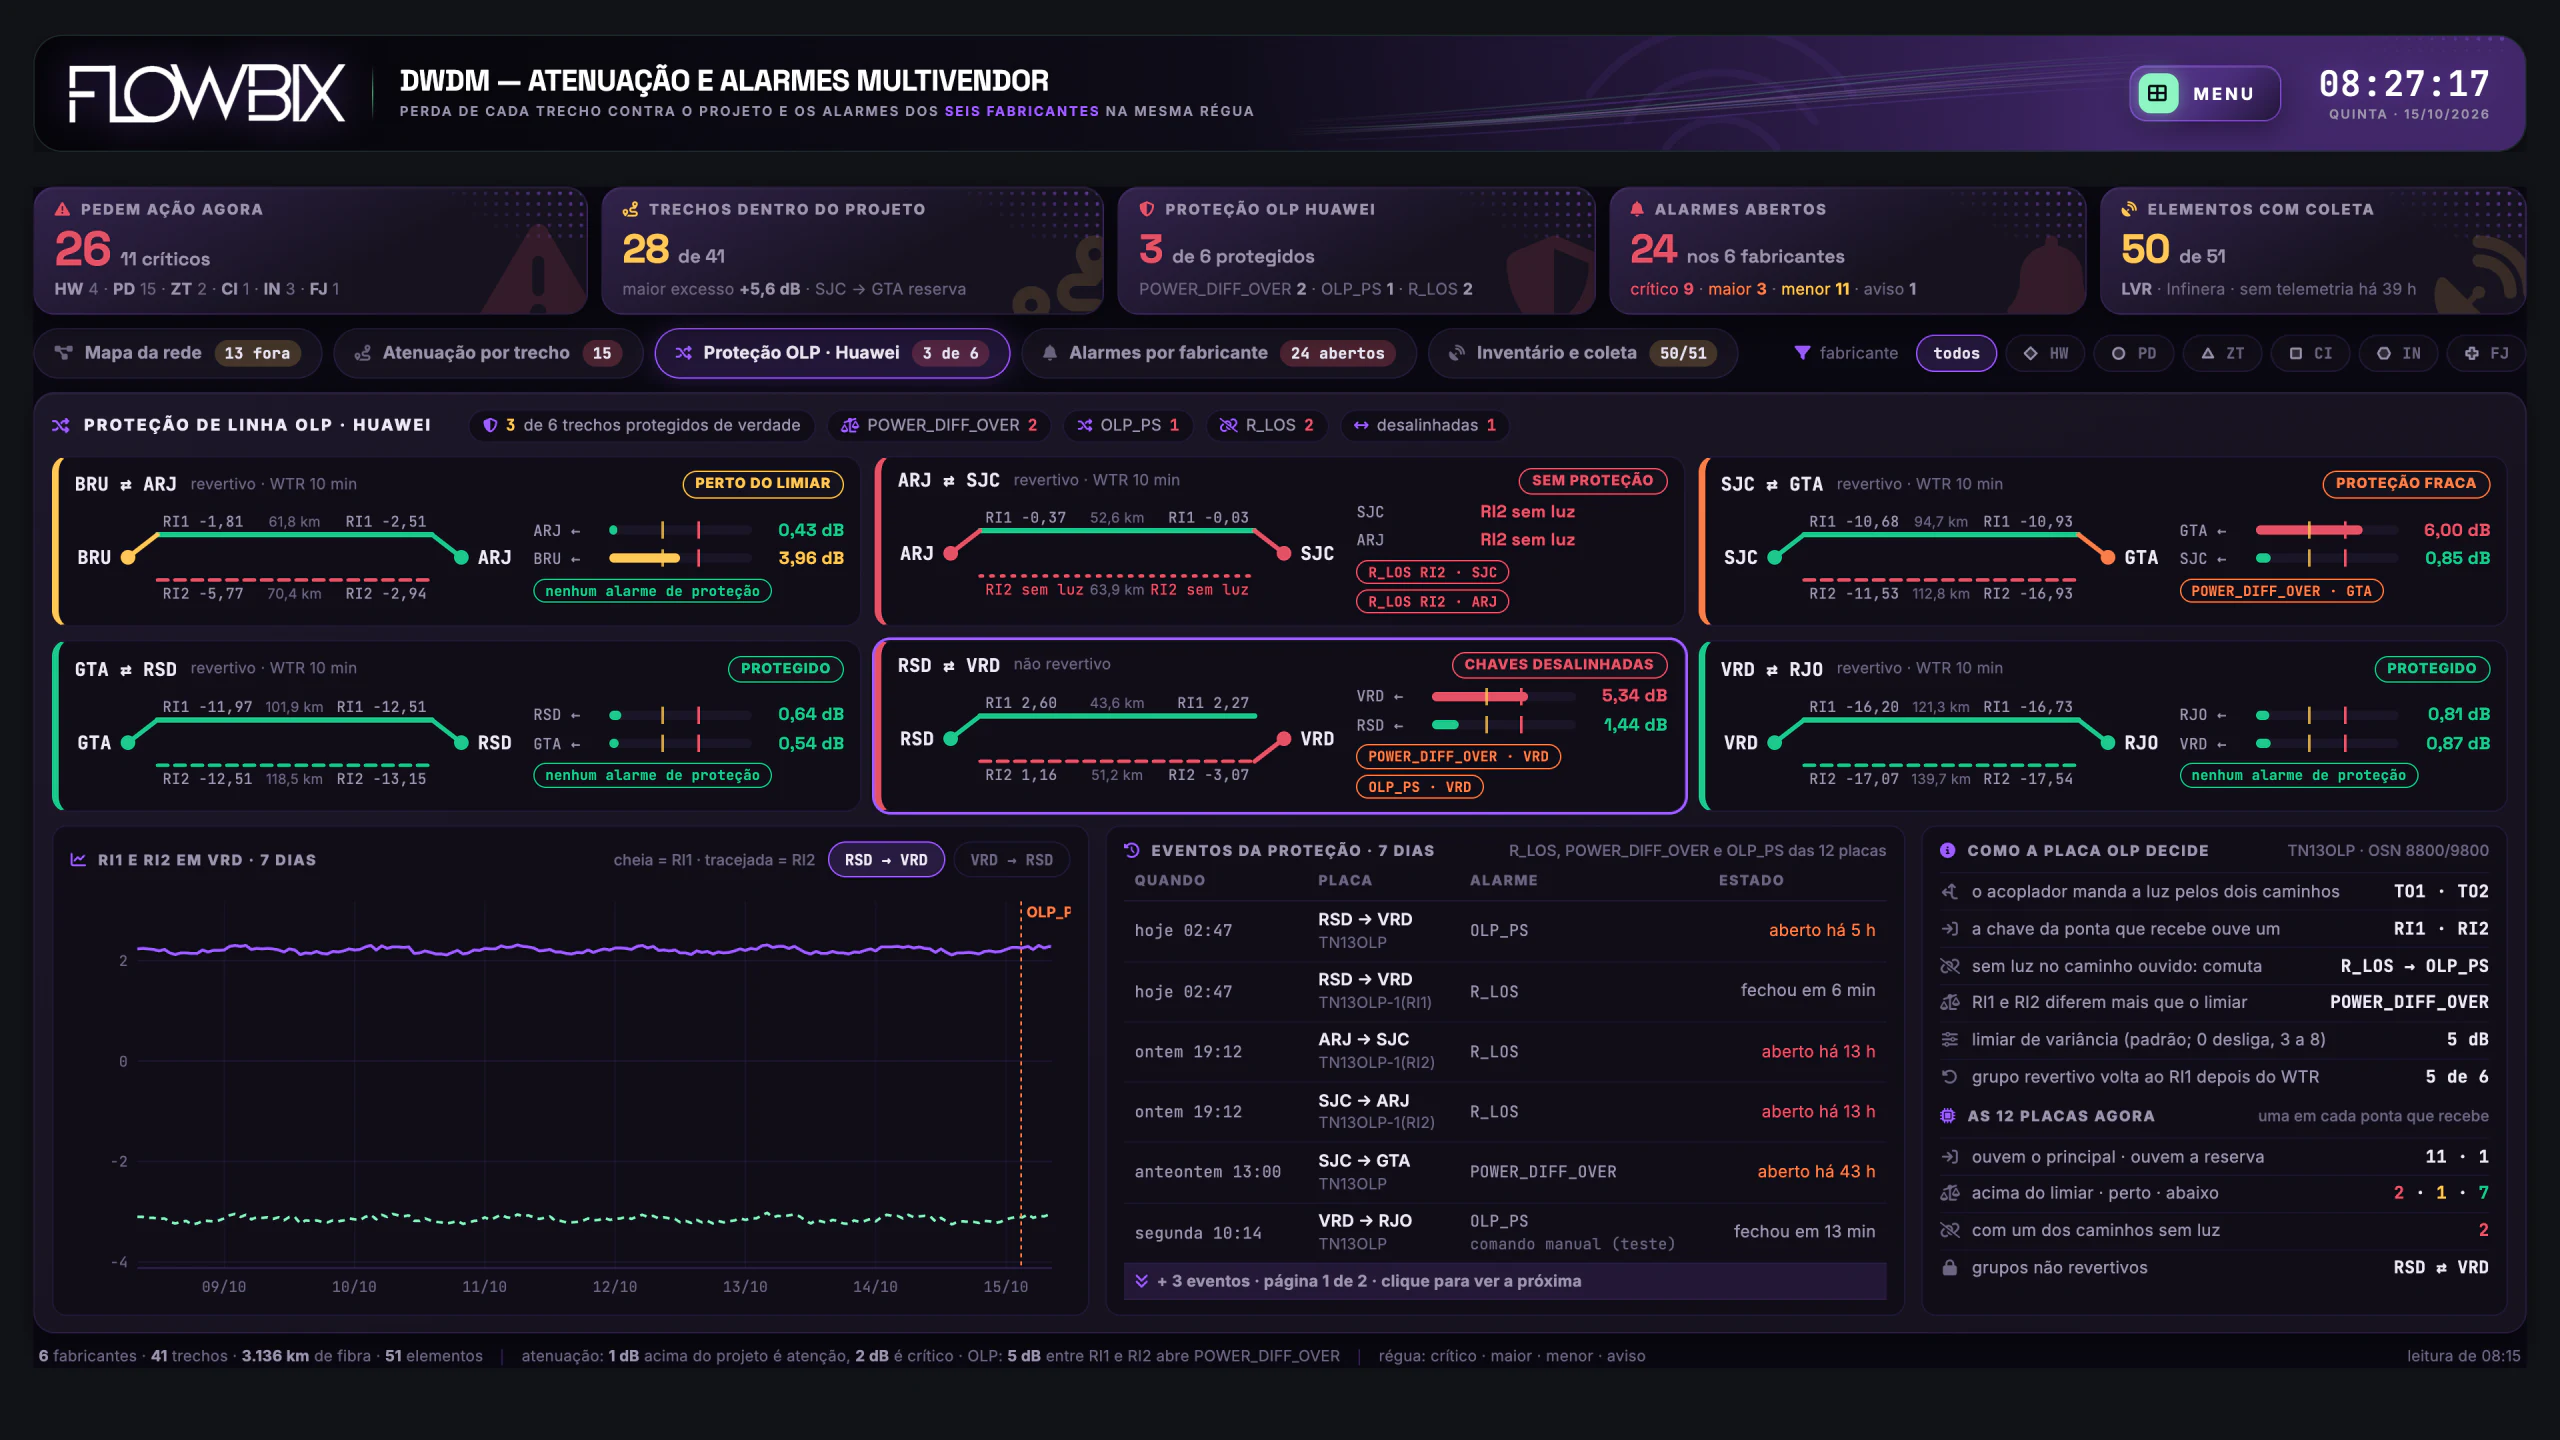Click shield icon on Proteção OLP Huawei card
Image resolution: width=2560 pixels, height=1440 pixels.
pyautogui.click(x=1147, y=209)
